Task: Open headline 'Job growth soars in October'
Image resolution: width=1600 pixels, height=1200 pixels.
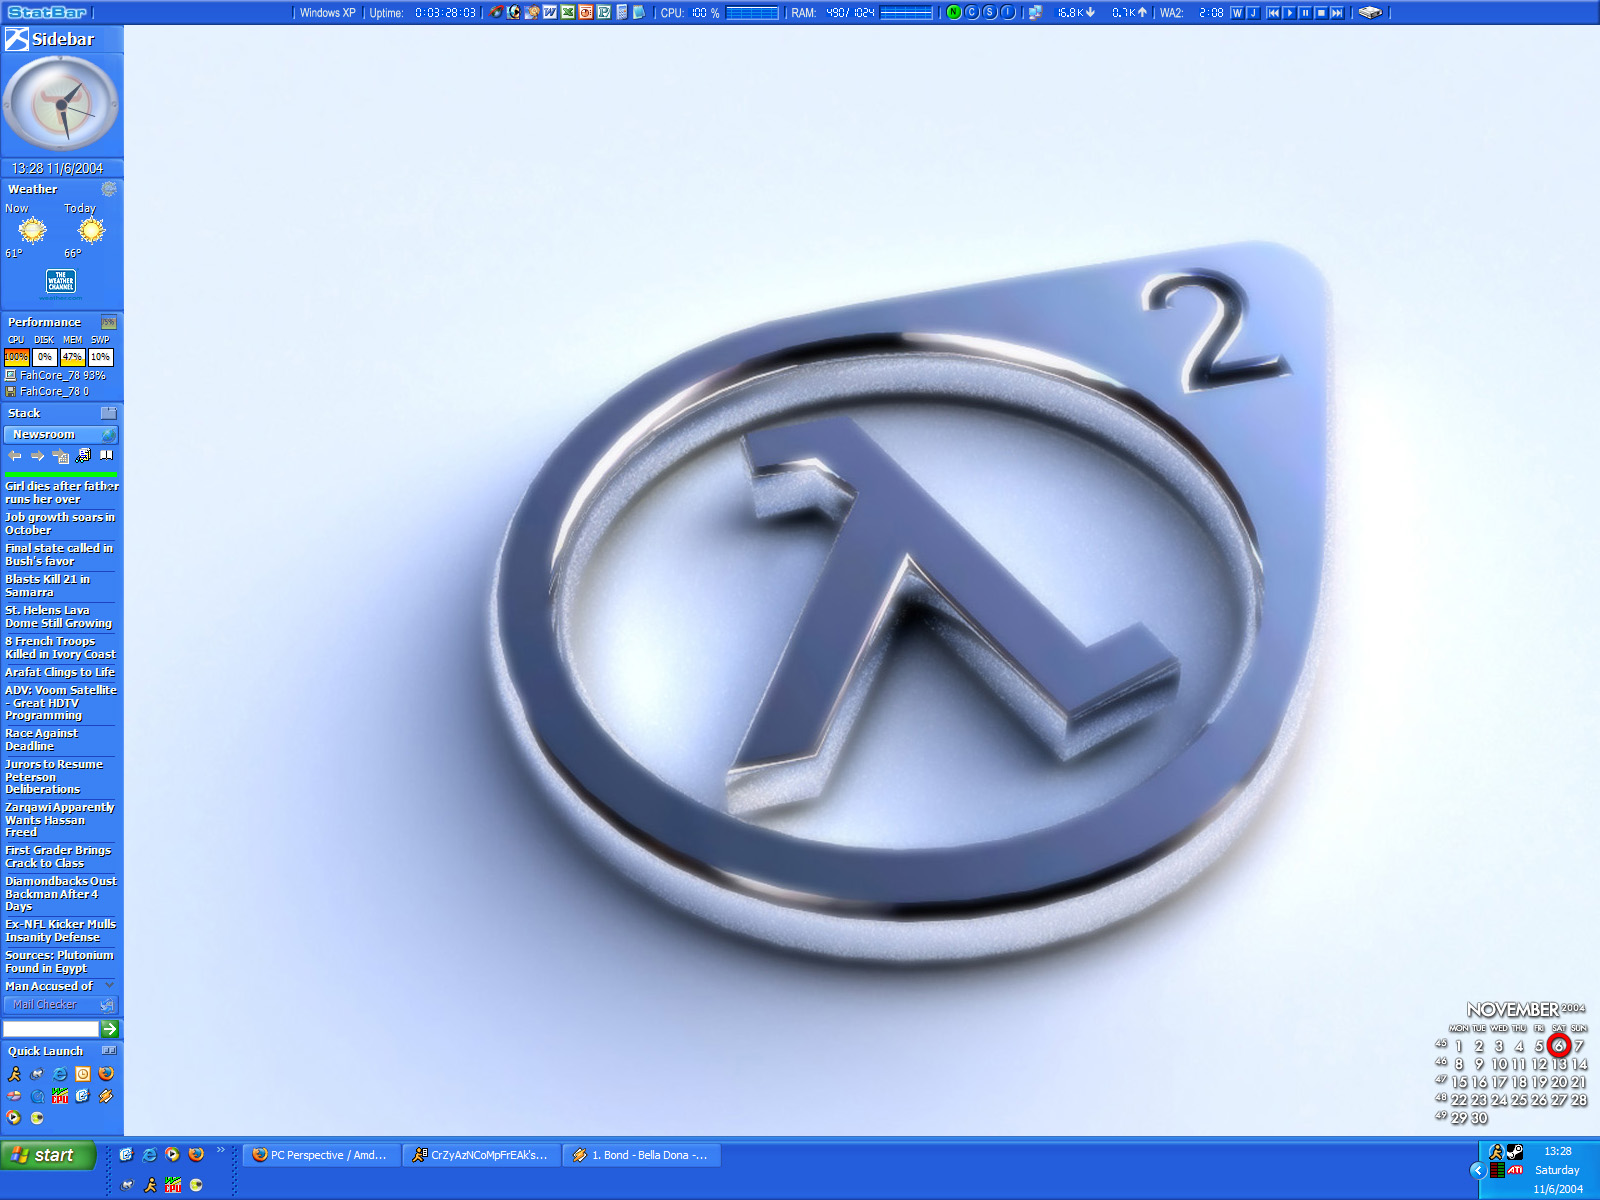Action: (x=60, y=523)
